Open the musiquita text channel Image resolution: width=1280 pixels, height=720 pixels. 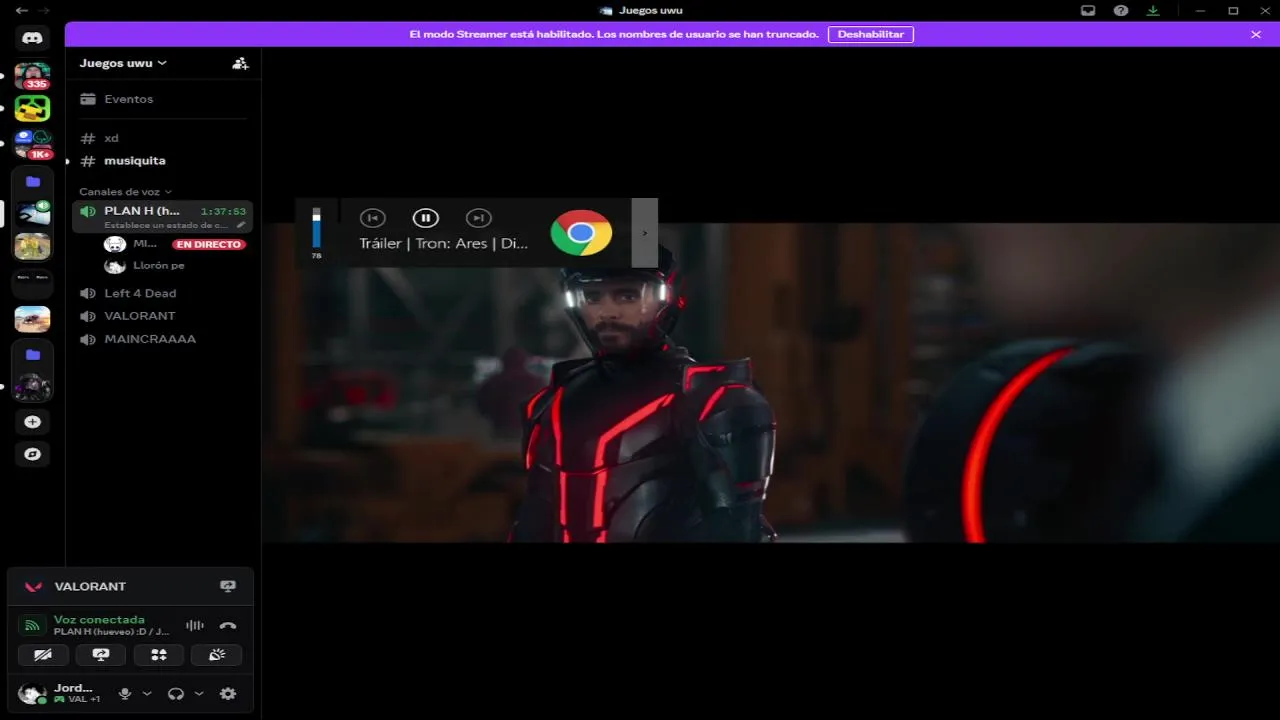pyautogui.click(x=163, y=161)
